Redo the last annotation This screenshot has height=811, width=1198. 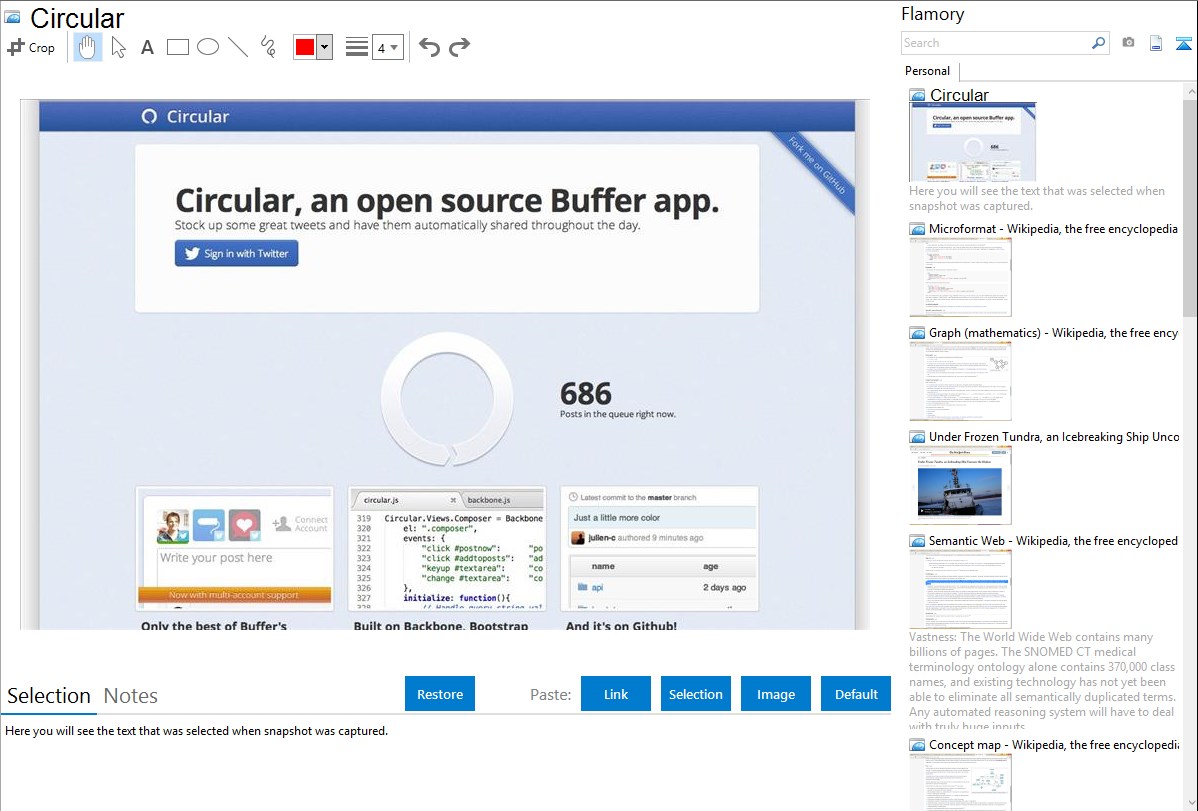[459, 47]
